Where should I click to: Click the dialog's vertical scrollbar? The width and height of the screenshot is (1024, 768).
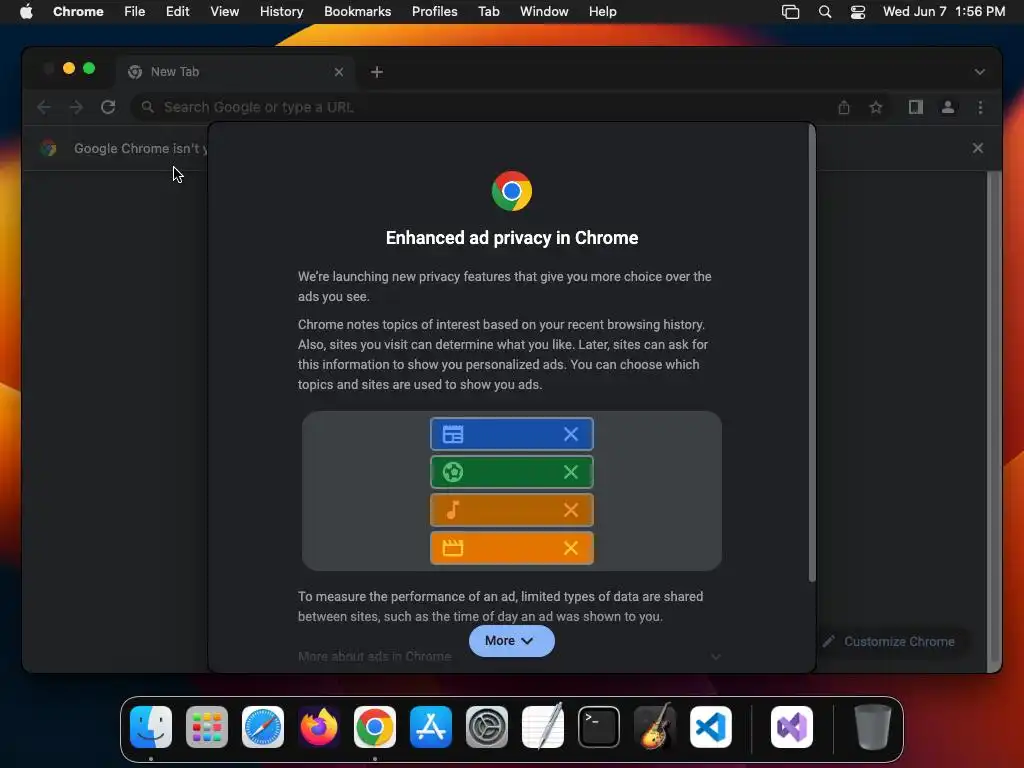(812, 353)
